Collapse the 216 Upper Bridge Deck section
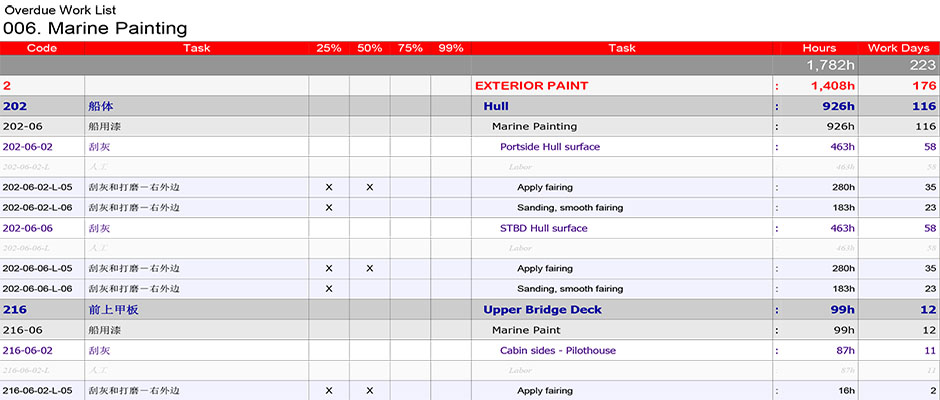This screenshot has width=940, height=400. click(x=470, y=309)
